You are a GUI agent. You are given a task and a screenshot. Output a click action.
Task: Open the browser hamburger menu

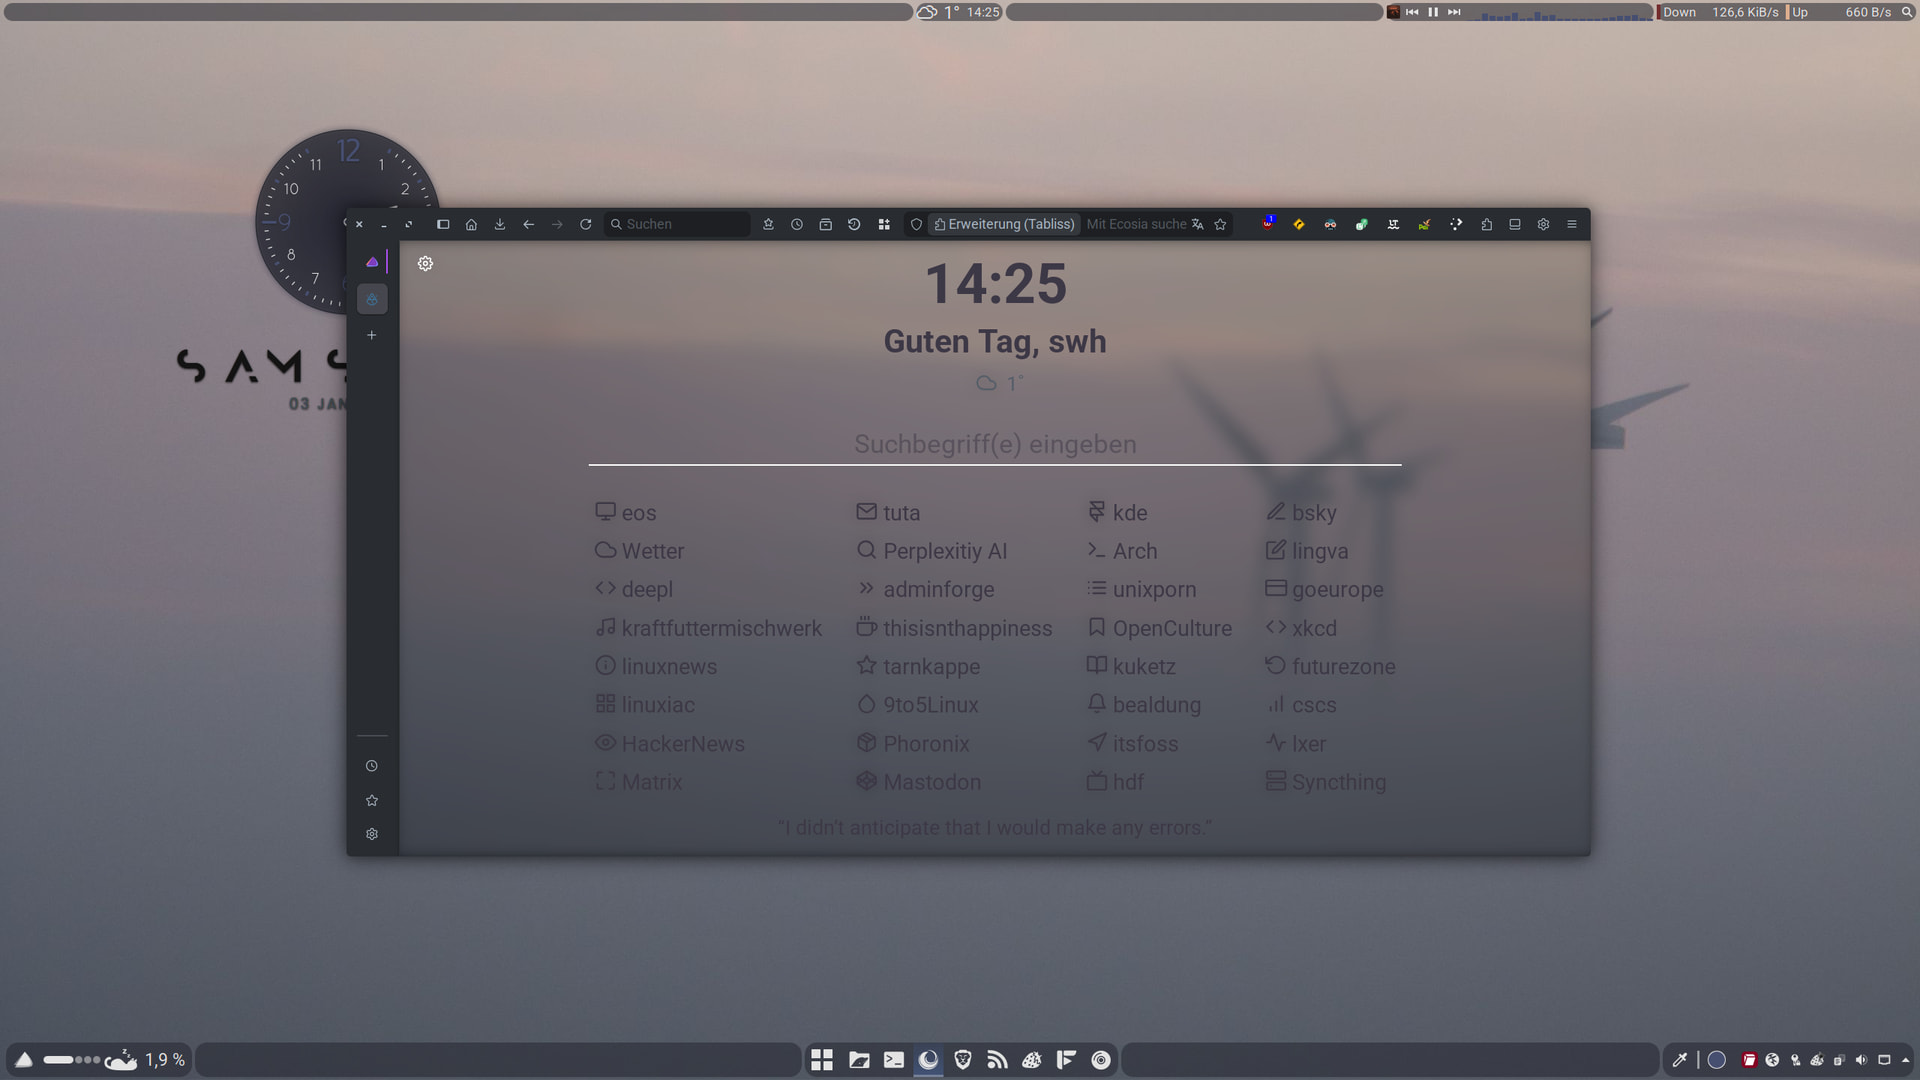[x=1572, y=224]
